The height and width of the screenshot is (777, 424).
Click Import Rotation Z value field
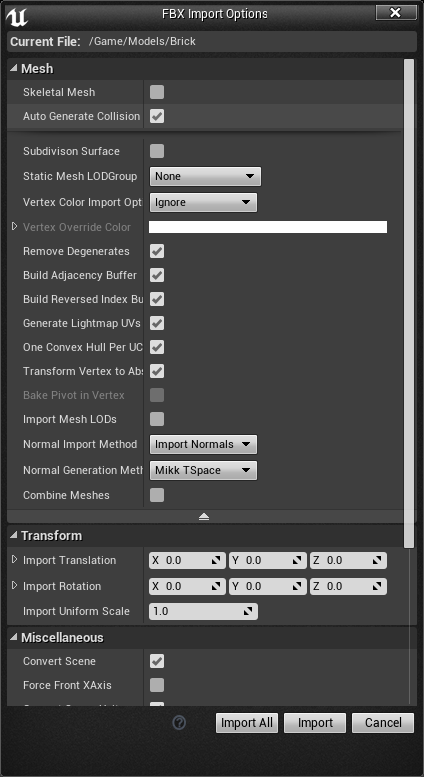point(348,586)
